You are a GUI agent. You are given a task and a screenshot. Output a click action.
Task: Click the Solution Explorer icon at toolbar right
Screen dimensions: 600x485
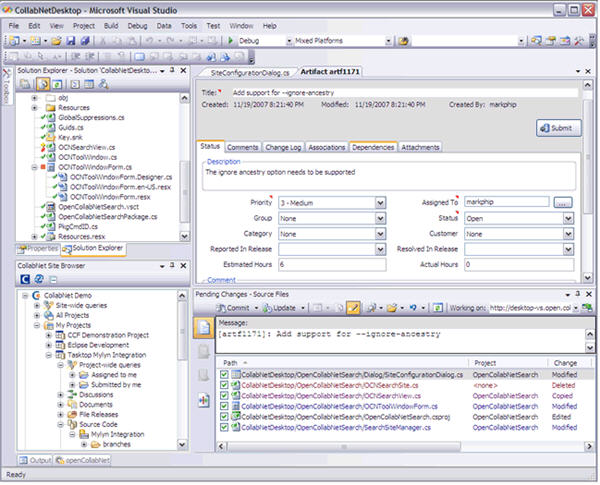click(x=536, y=41)
